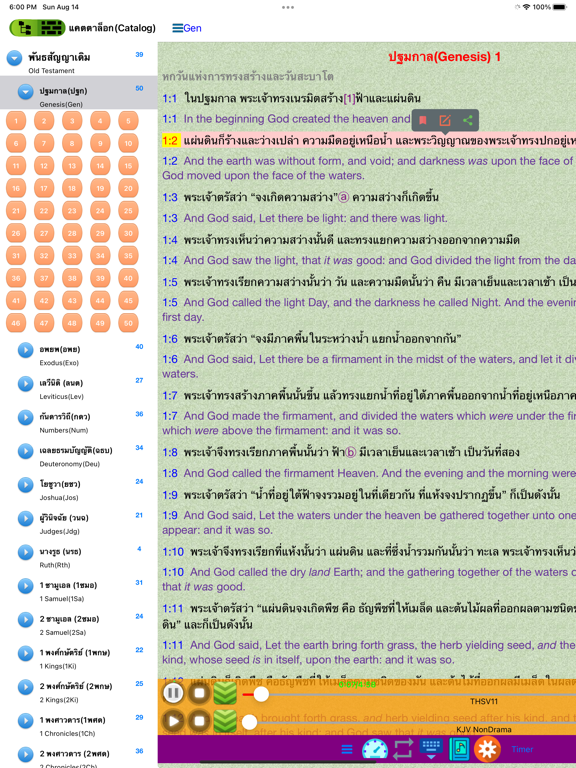Expand the 1 Chronicles book

pyautogui.click(x=25, y=721)
